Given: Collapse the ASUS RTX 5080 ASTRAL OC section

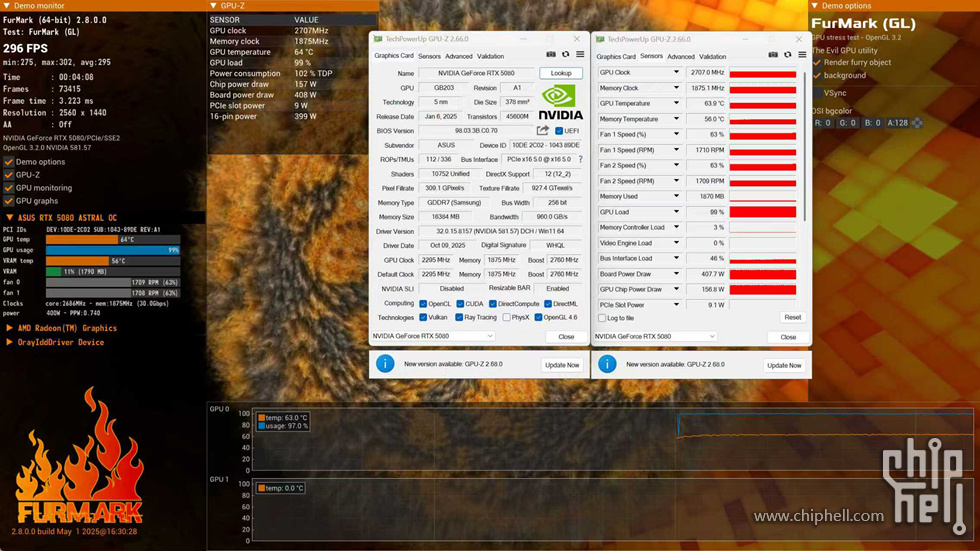Looking at the screenshot, I should pyautogui.click(x=10, y=217).
